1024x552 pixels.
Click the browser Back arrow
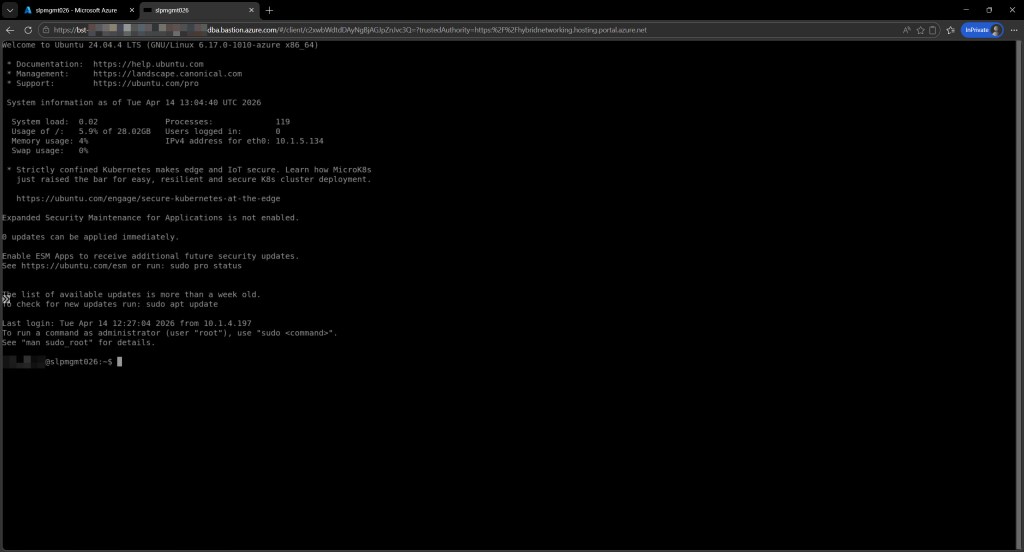[x=10, y=30]
